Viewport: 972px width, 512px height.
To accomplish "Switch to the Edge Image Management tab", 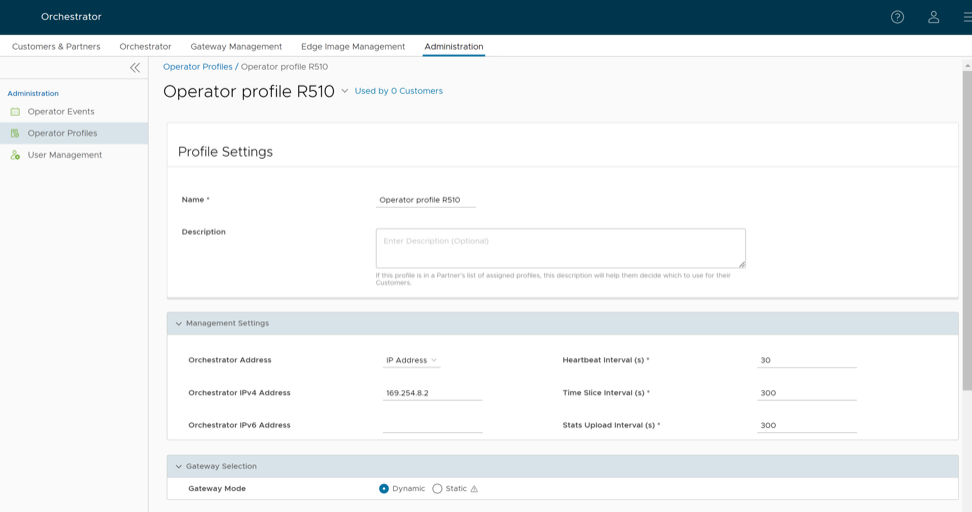I will pyautogui.click(x=352, y=46).
